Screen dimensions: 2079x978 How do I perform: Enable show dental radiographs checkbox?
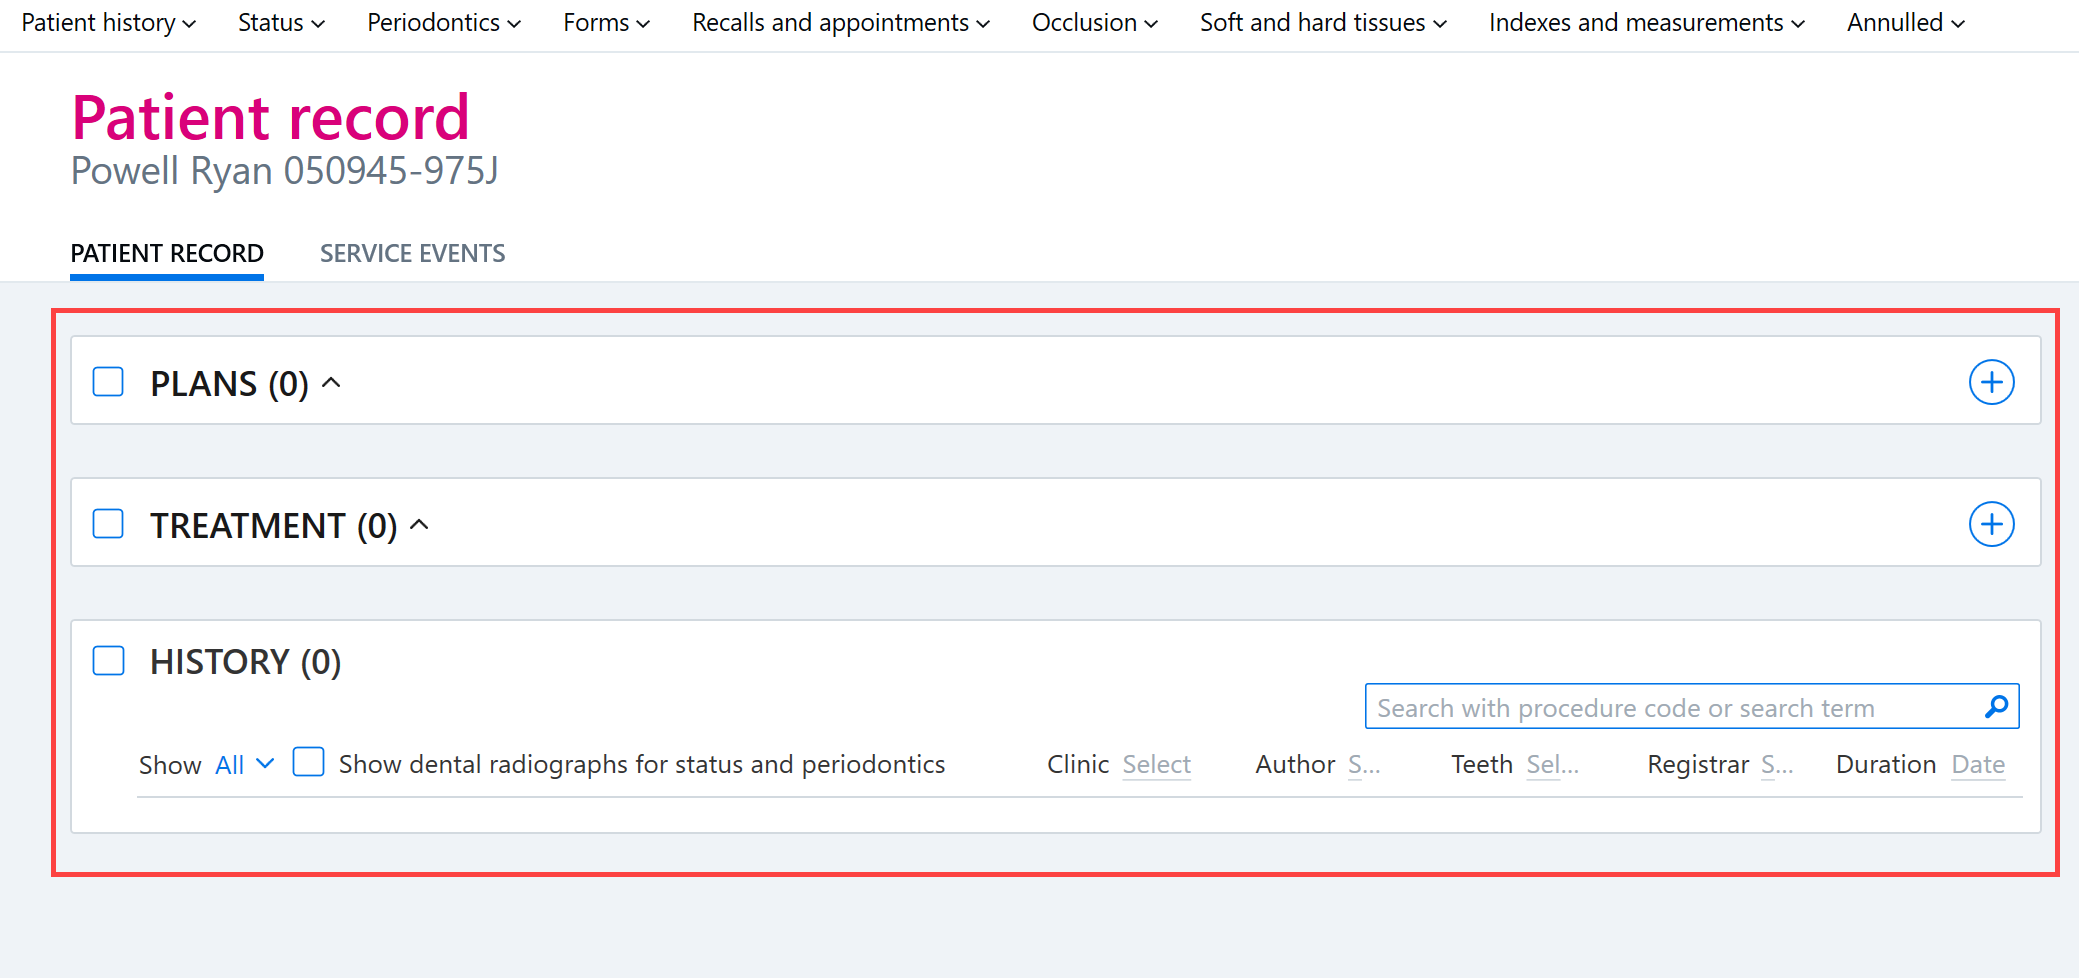coord(308,762)
